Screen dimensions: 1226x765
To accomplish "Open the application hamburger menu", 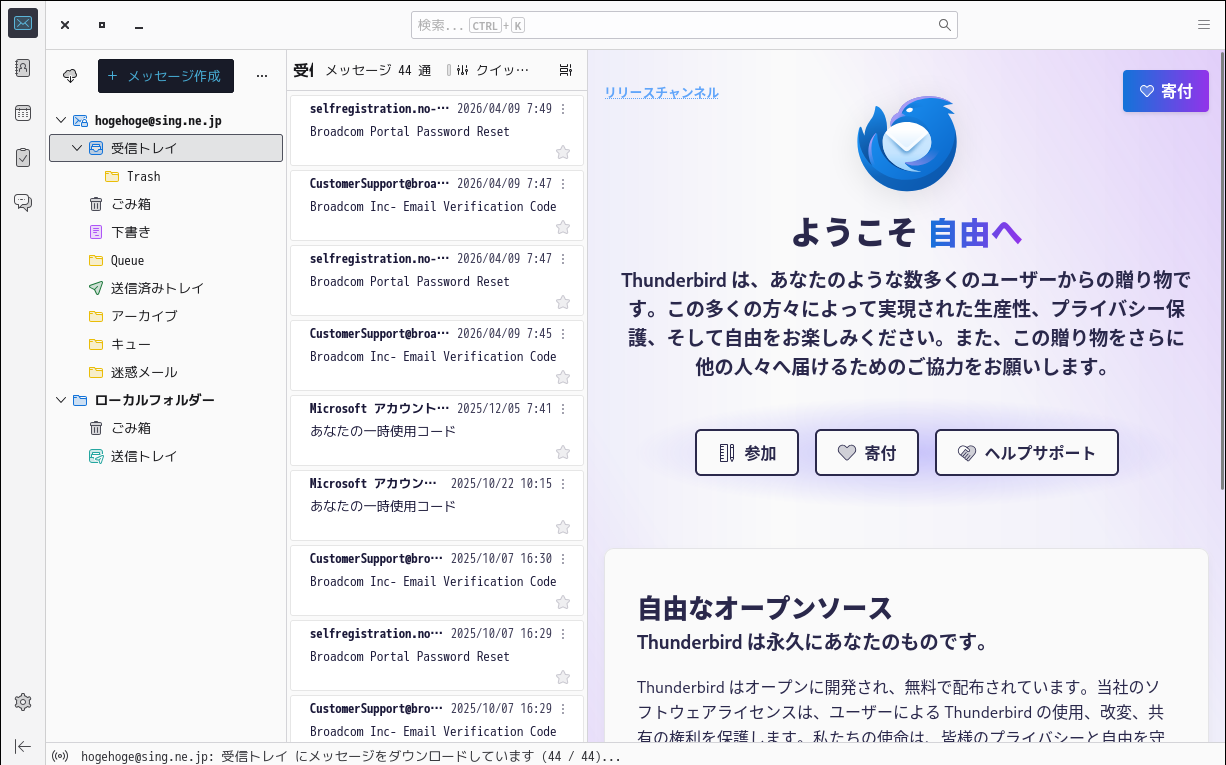I will pos(1204,25).
